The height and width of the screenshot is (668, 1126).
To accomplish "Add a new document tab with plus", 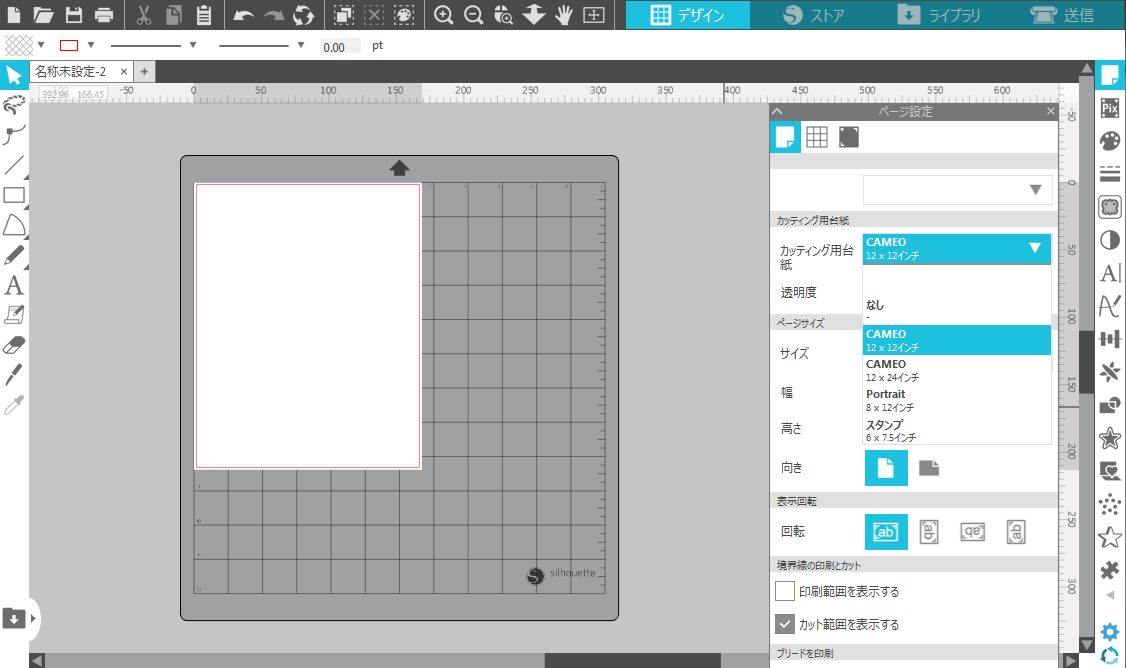I will tap(144, 72).
